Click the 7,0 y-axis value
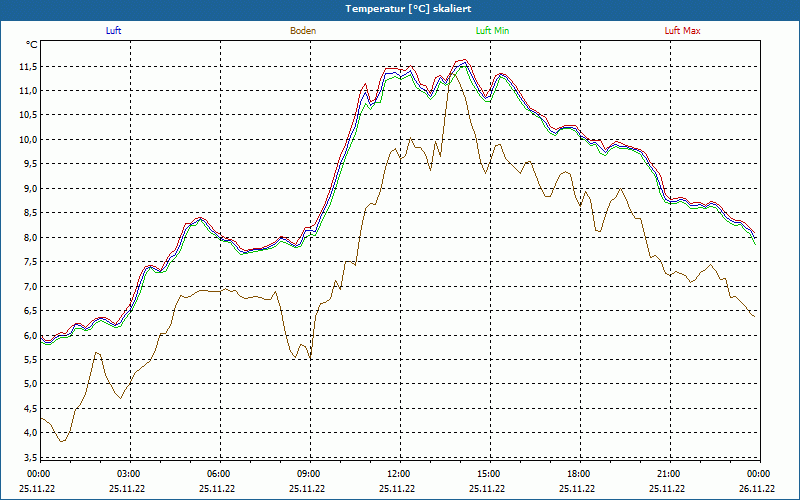800x500 pixels. click(30, 287)
